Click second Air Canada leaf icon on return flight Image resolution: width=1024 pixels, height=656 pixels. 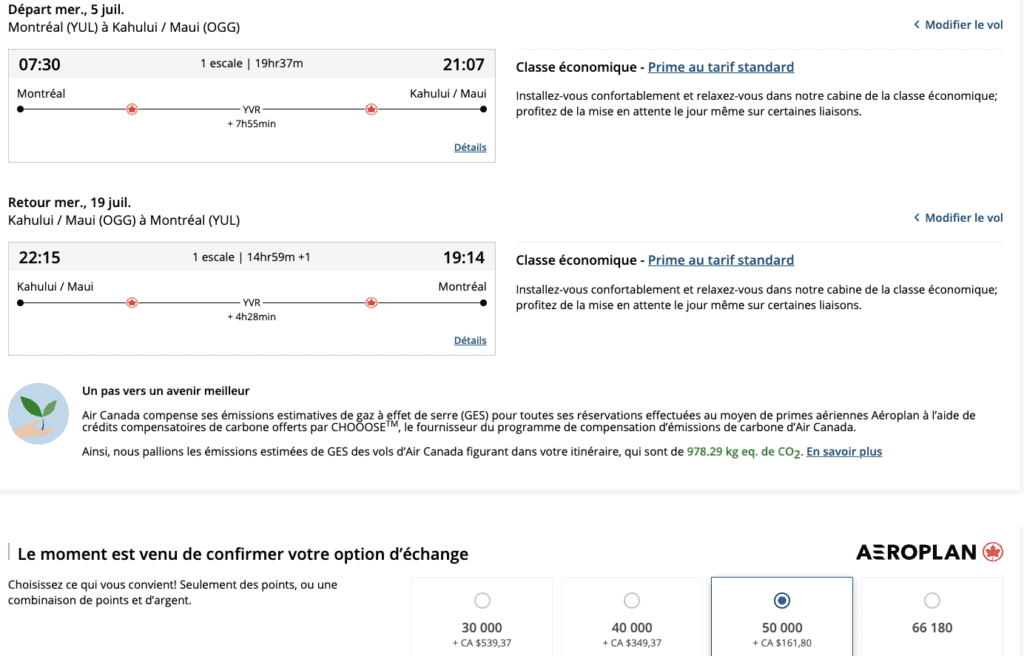tap(371, 301)
